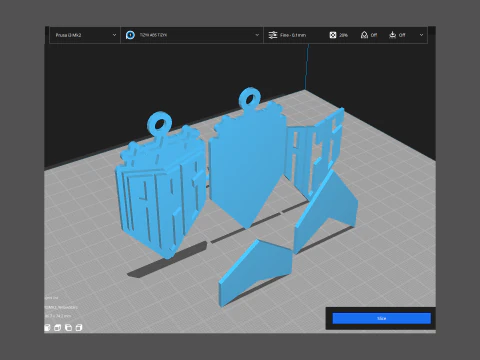Click the model dimensions text in mm
Screen dimensions: 480x360
coord(58,316)
